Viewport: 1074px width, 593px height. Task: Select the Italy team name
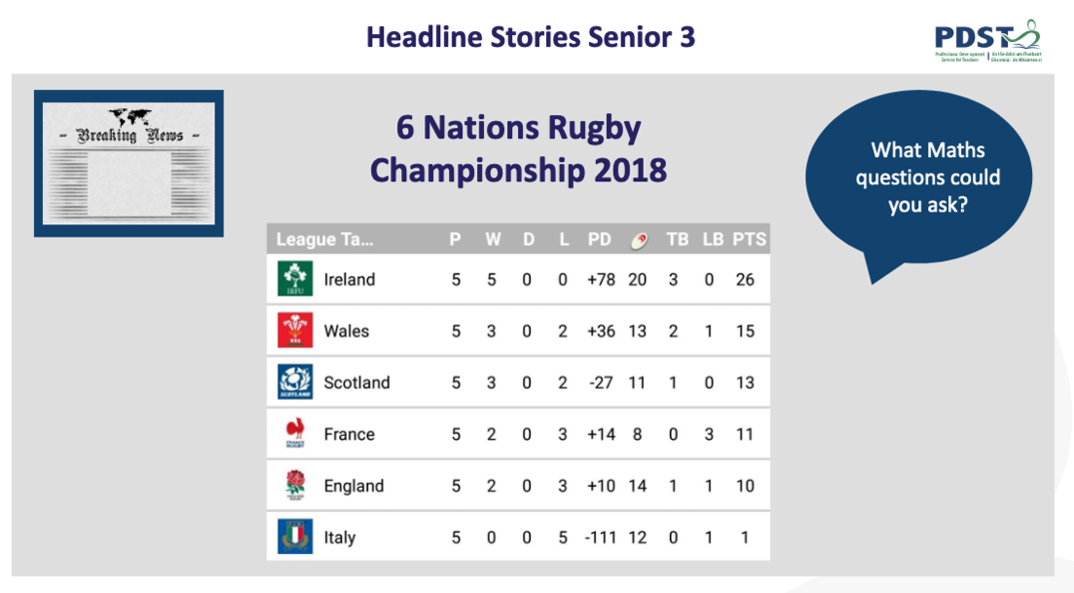click(x=340, y=538)
